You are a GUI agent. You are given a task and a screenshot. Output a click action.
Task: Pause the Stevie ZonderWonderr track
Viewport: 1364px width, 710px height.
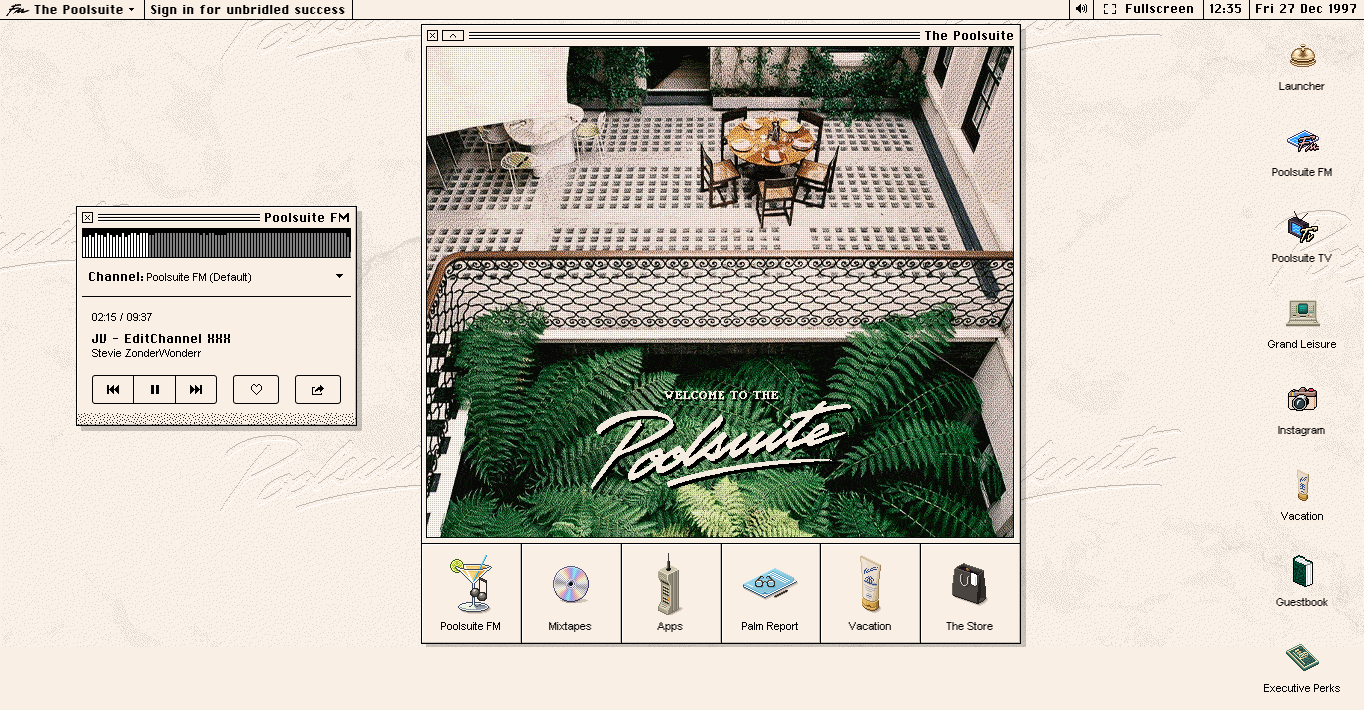[x=154, y=389]
